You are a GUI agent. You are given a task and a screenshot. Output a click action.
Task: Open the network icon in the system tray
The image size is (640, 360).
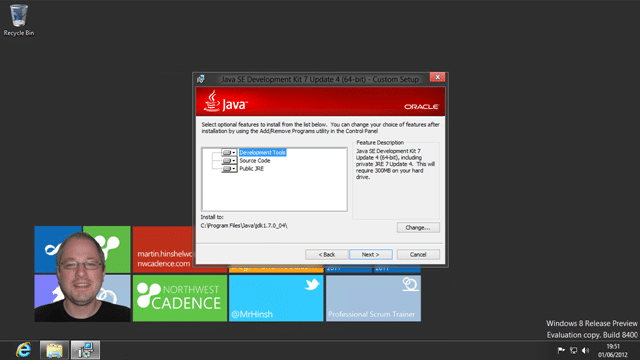(573, 350)
